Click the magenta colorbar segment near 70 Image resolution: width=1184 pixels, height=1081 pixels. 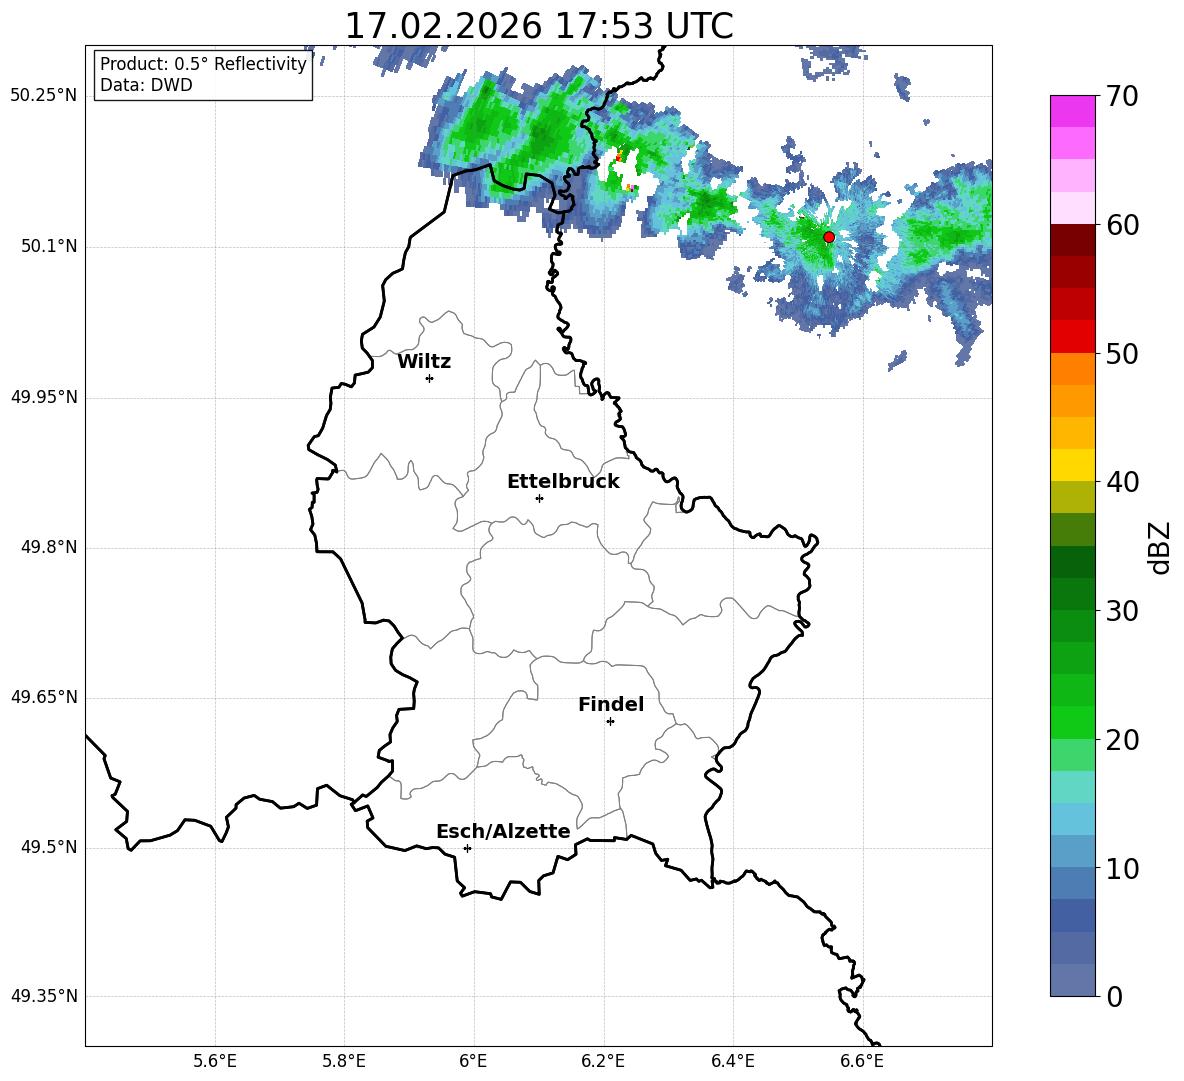pos(1072,111)
